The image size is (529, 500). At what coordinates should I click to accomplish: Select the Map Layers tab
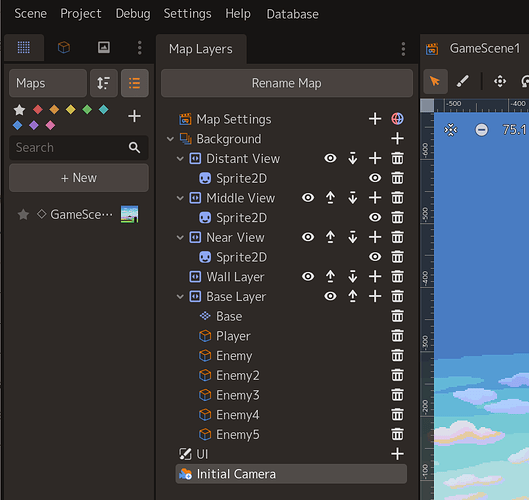tap(201, 49)
